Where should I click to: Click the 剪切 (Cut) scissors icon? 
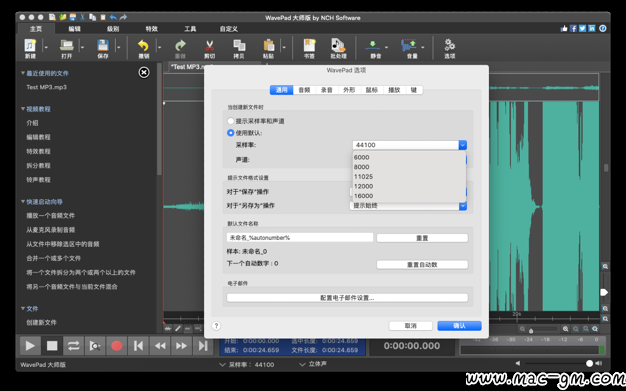(x=209, y=45)
